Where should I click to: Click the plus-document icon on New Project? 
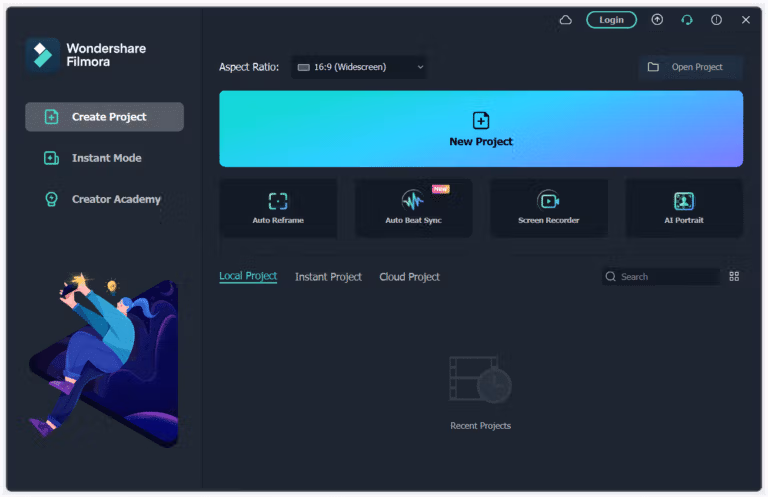click(481, 120)
